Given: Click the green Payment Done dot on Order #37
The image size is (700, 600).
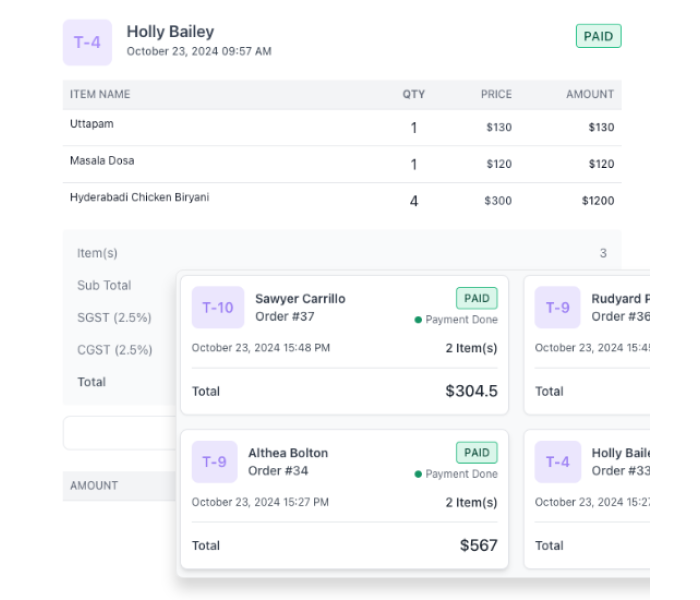Looking at the screenshot, I should (x=418, y=320).
